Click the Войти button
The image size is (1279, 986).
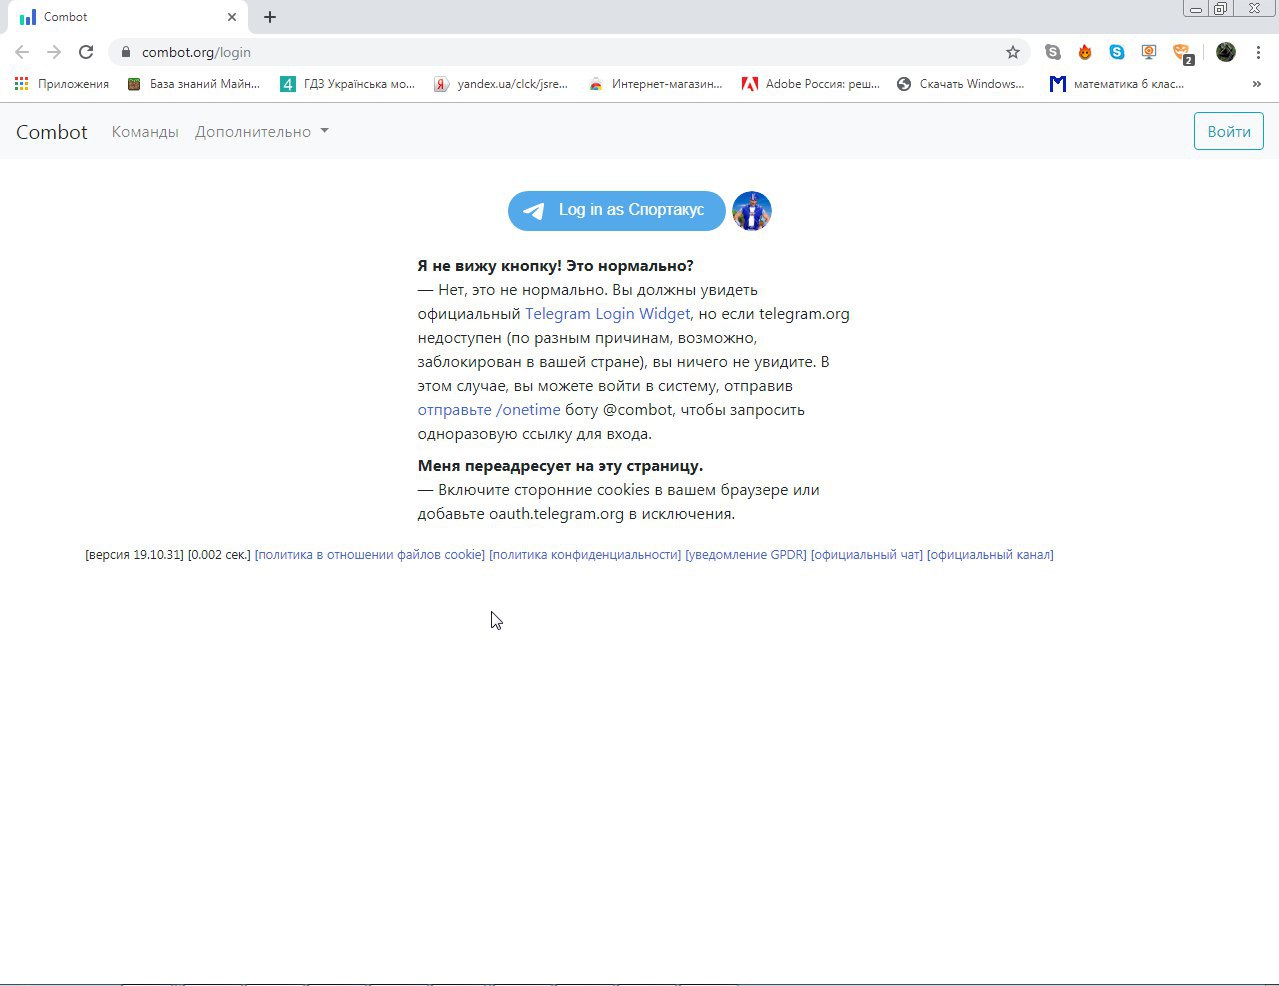click(1229, 132)
